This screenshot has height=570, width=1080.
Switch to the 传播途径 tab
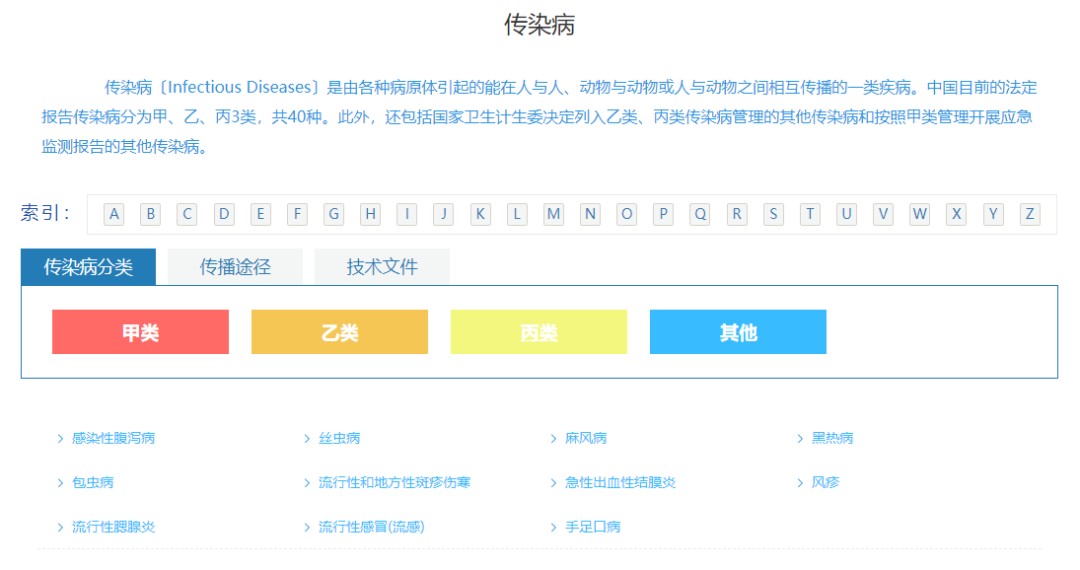pos(235,267)
